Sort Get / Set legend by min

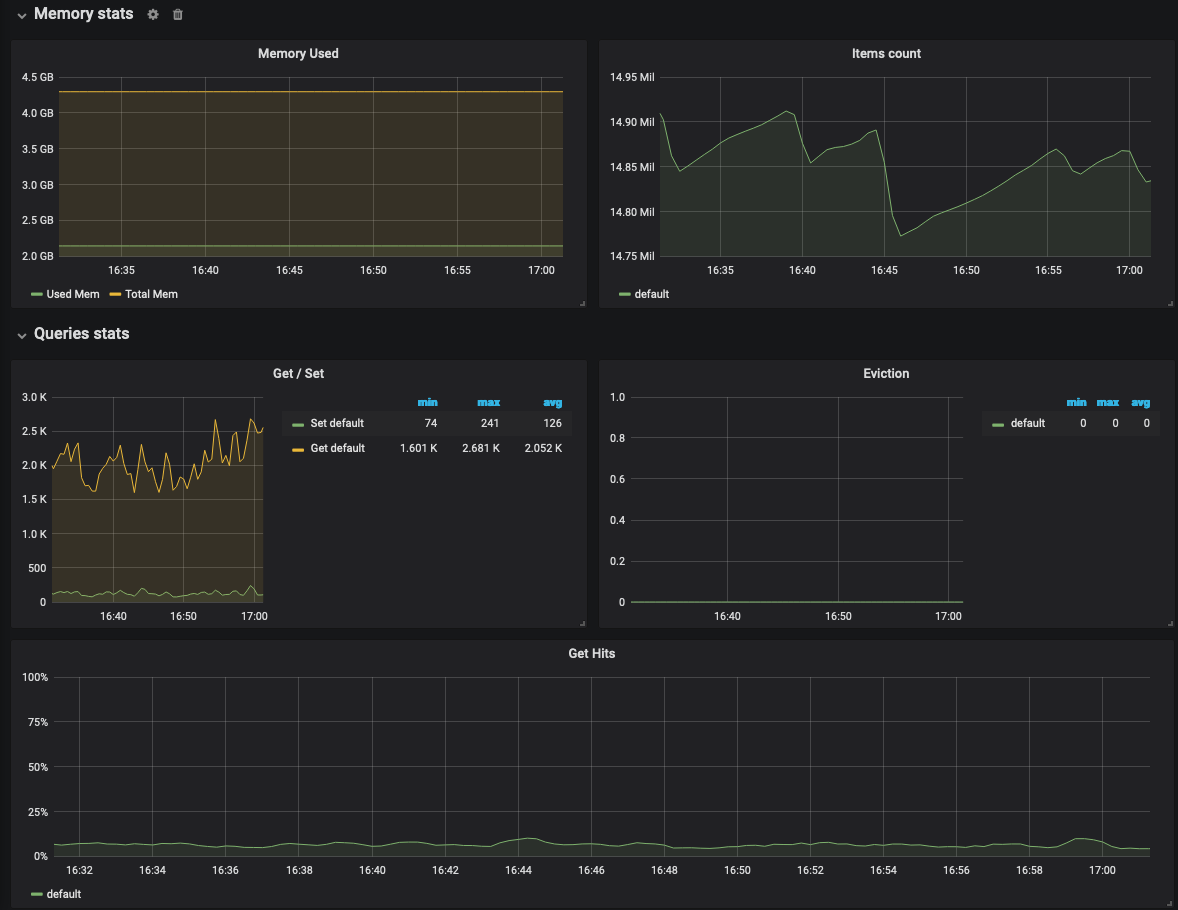(x=427, y=403)
